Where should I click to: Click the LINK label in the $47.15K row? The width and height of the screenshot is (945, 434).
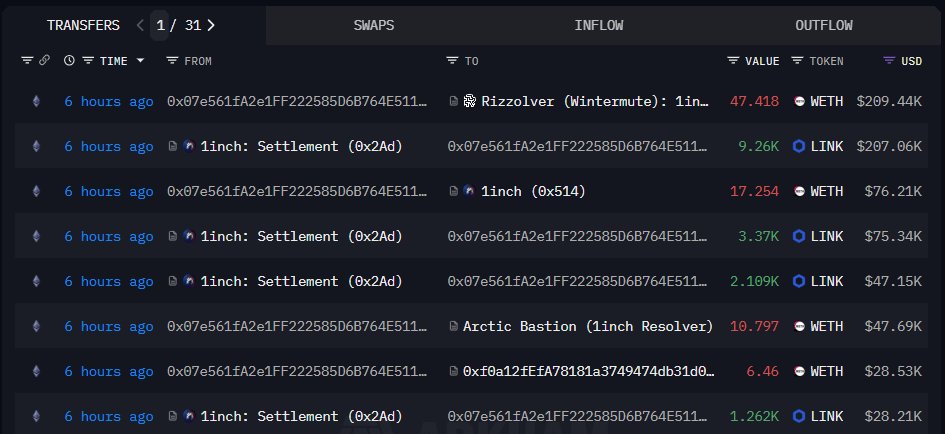pos(827,281)
